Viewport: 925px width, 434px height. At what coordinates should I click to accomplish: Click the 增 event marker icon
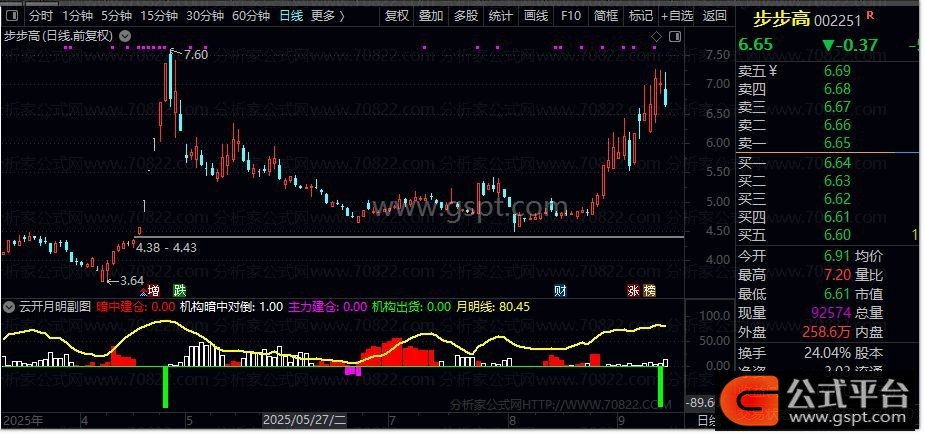tap(152, 290)
